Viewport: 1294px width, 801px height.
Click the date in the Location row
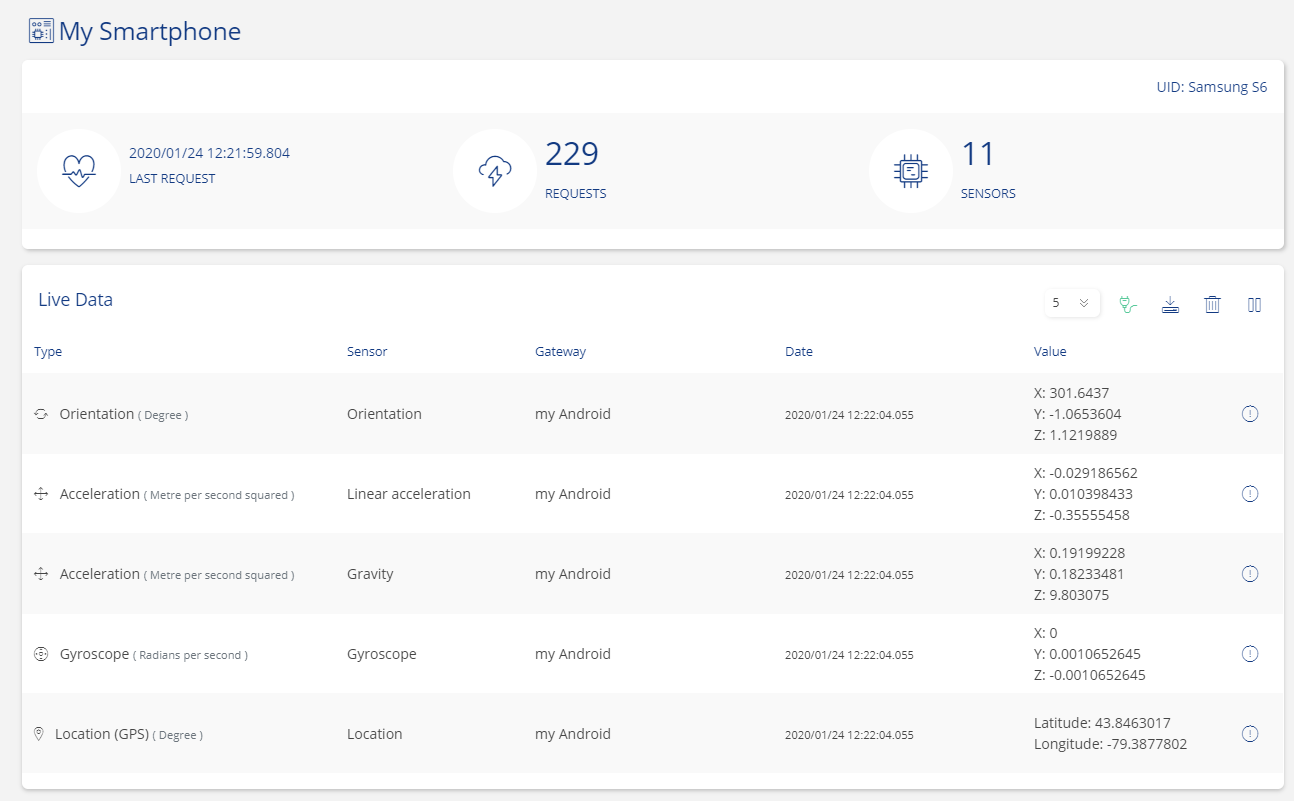tap(849, 735)
